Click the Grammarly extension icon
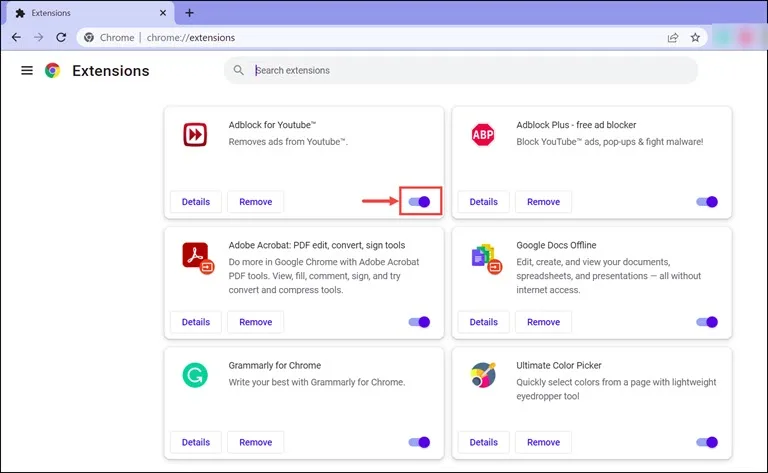 pyautogui.click(x=195, y=375)
